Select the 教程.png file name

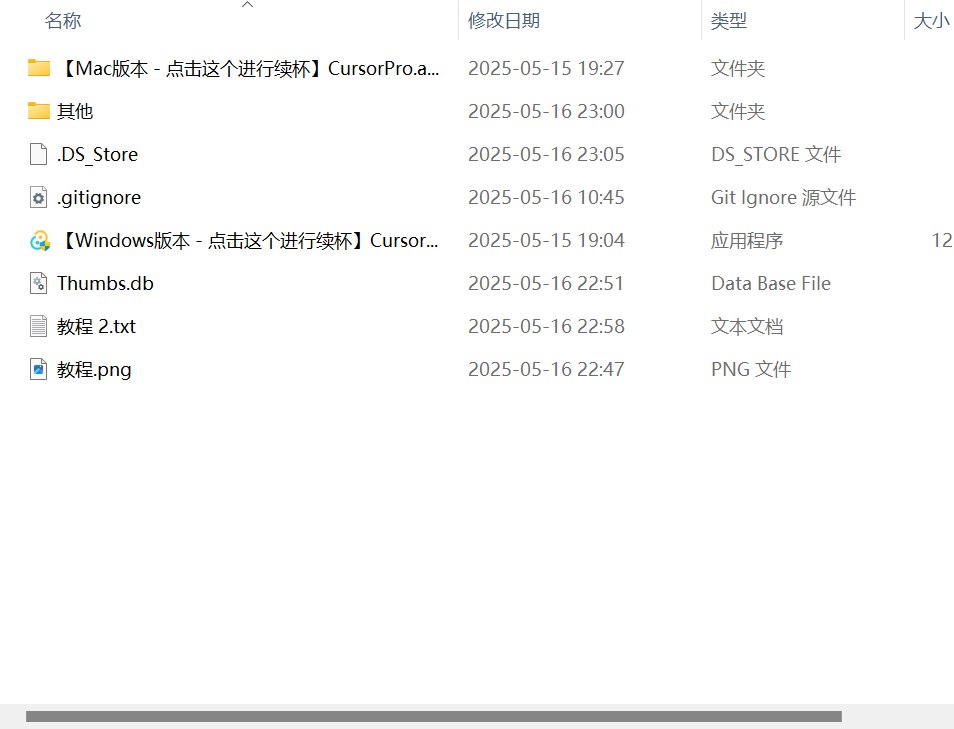(94, 370)
